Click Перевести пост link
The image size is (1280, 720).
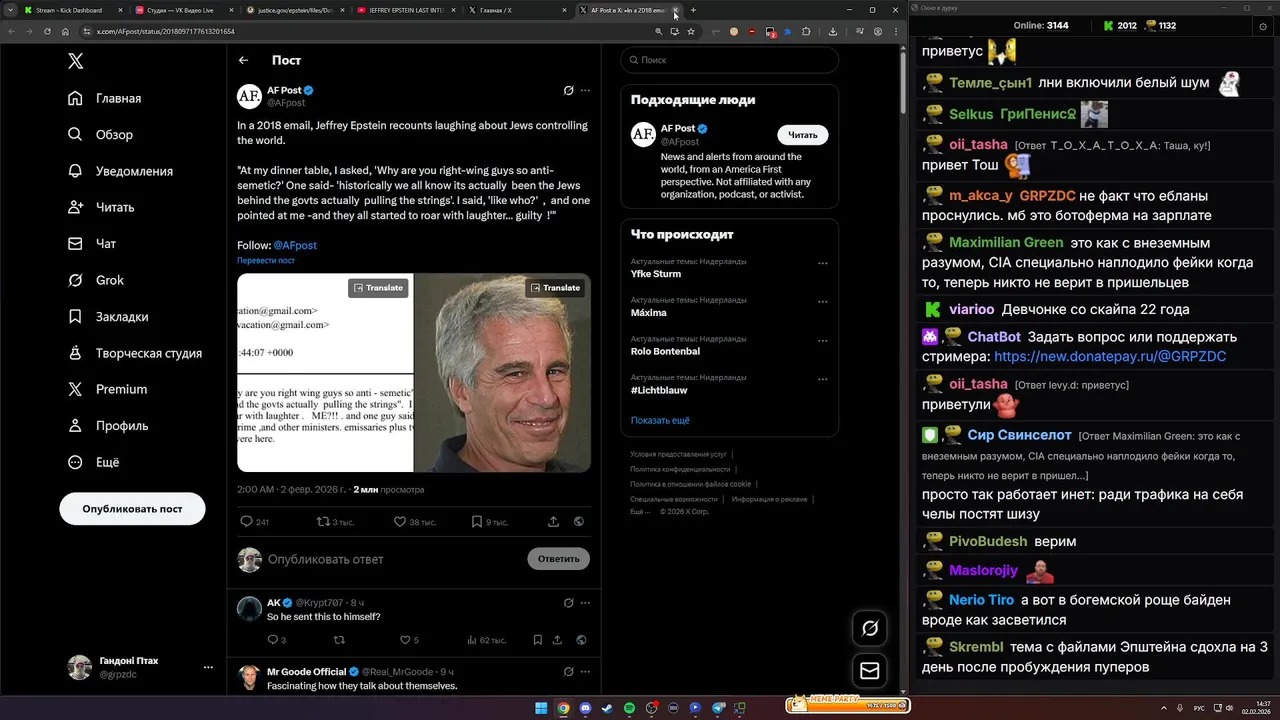tap(266, 260)
